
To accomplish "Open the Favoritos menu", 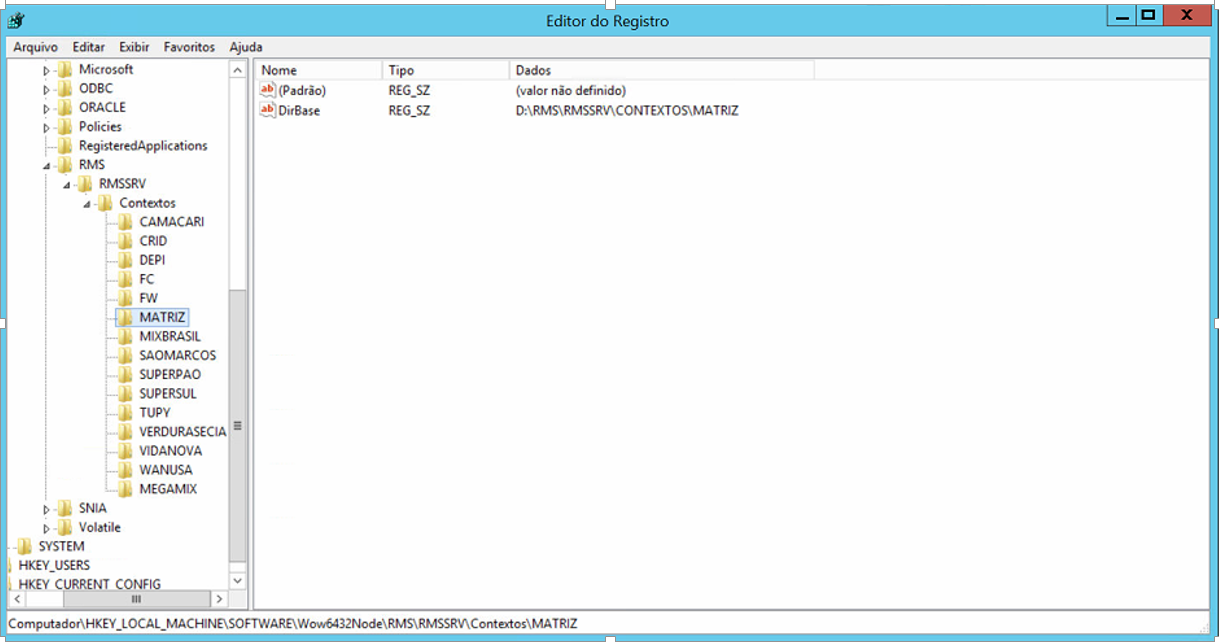I will (x=189, y=47).
